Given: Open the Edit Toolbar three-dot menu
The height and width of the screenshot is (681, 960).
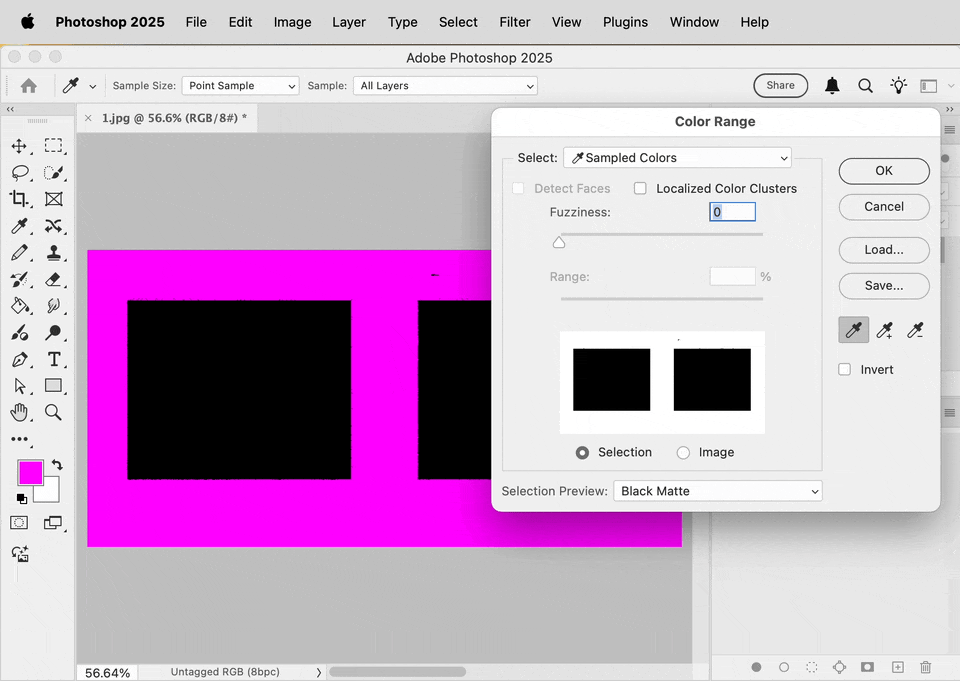Looking at the screenshot, I should (20, 438).
